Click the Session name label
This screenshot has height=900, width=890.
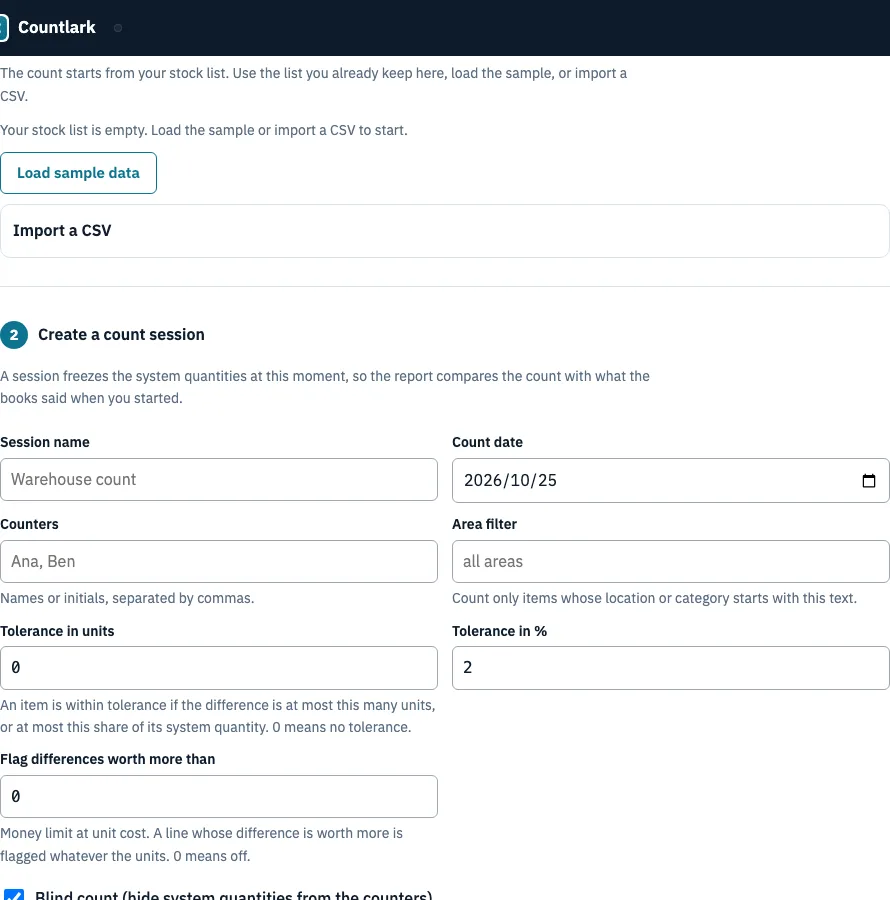[x=45, y=443]
